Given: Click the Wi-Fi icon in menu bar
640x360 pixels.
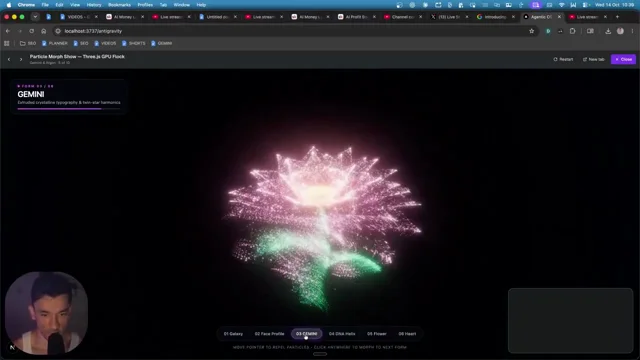Looking at the screenshot, I should click(562, 5).
